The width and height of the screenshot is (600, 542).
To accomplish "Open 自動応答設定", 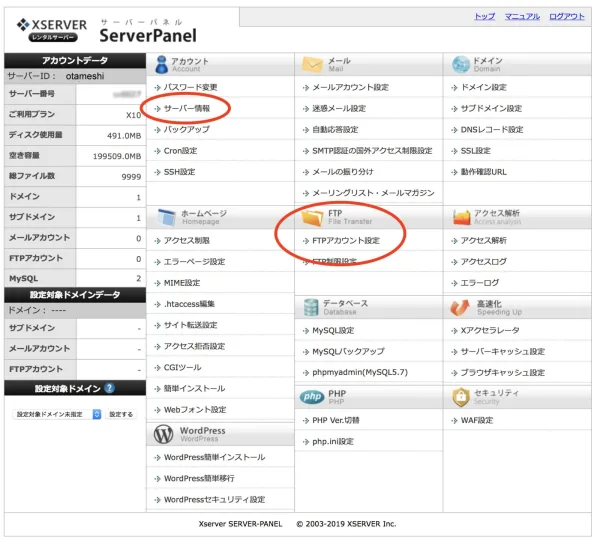I will click(335, 129).
